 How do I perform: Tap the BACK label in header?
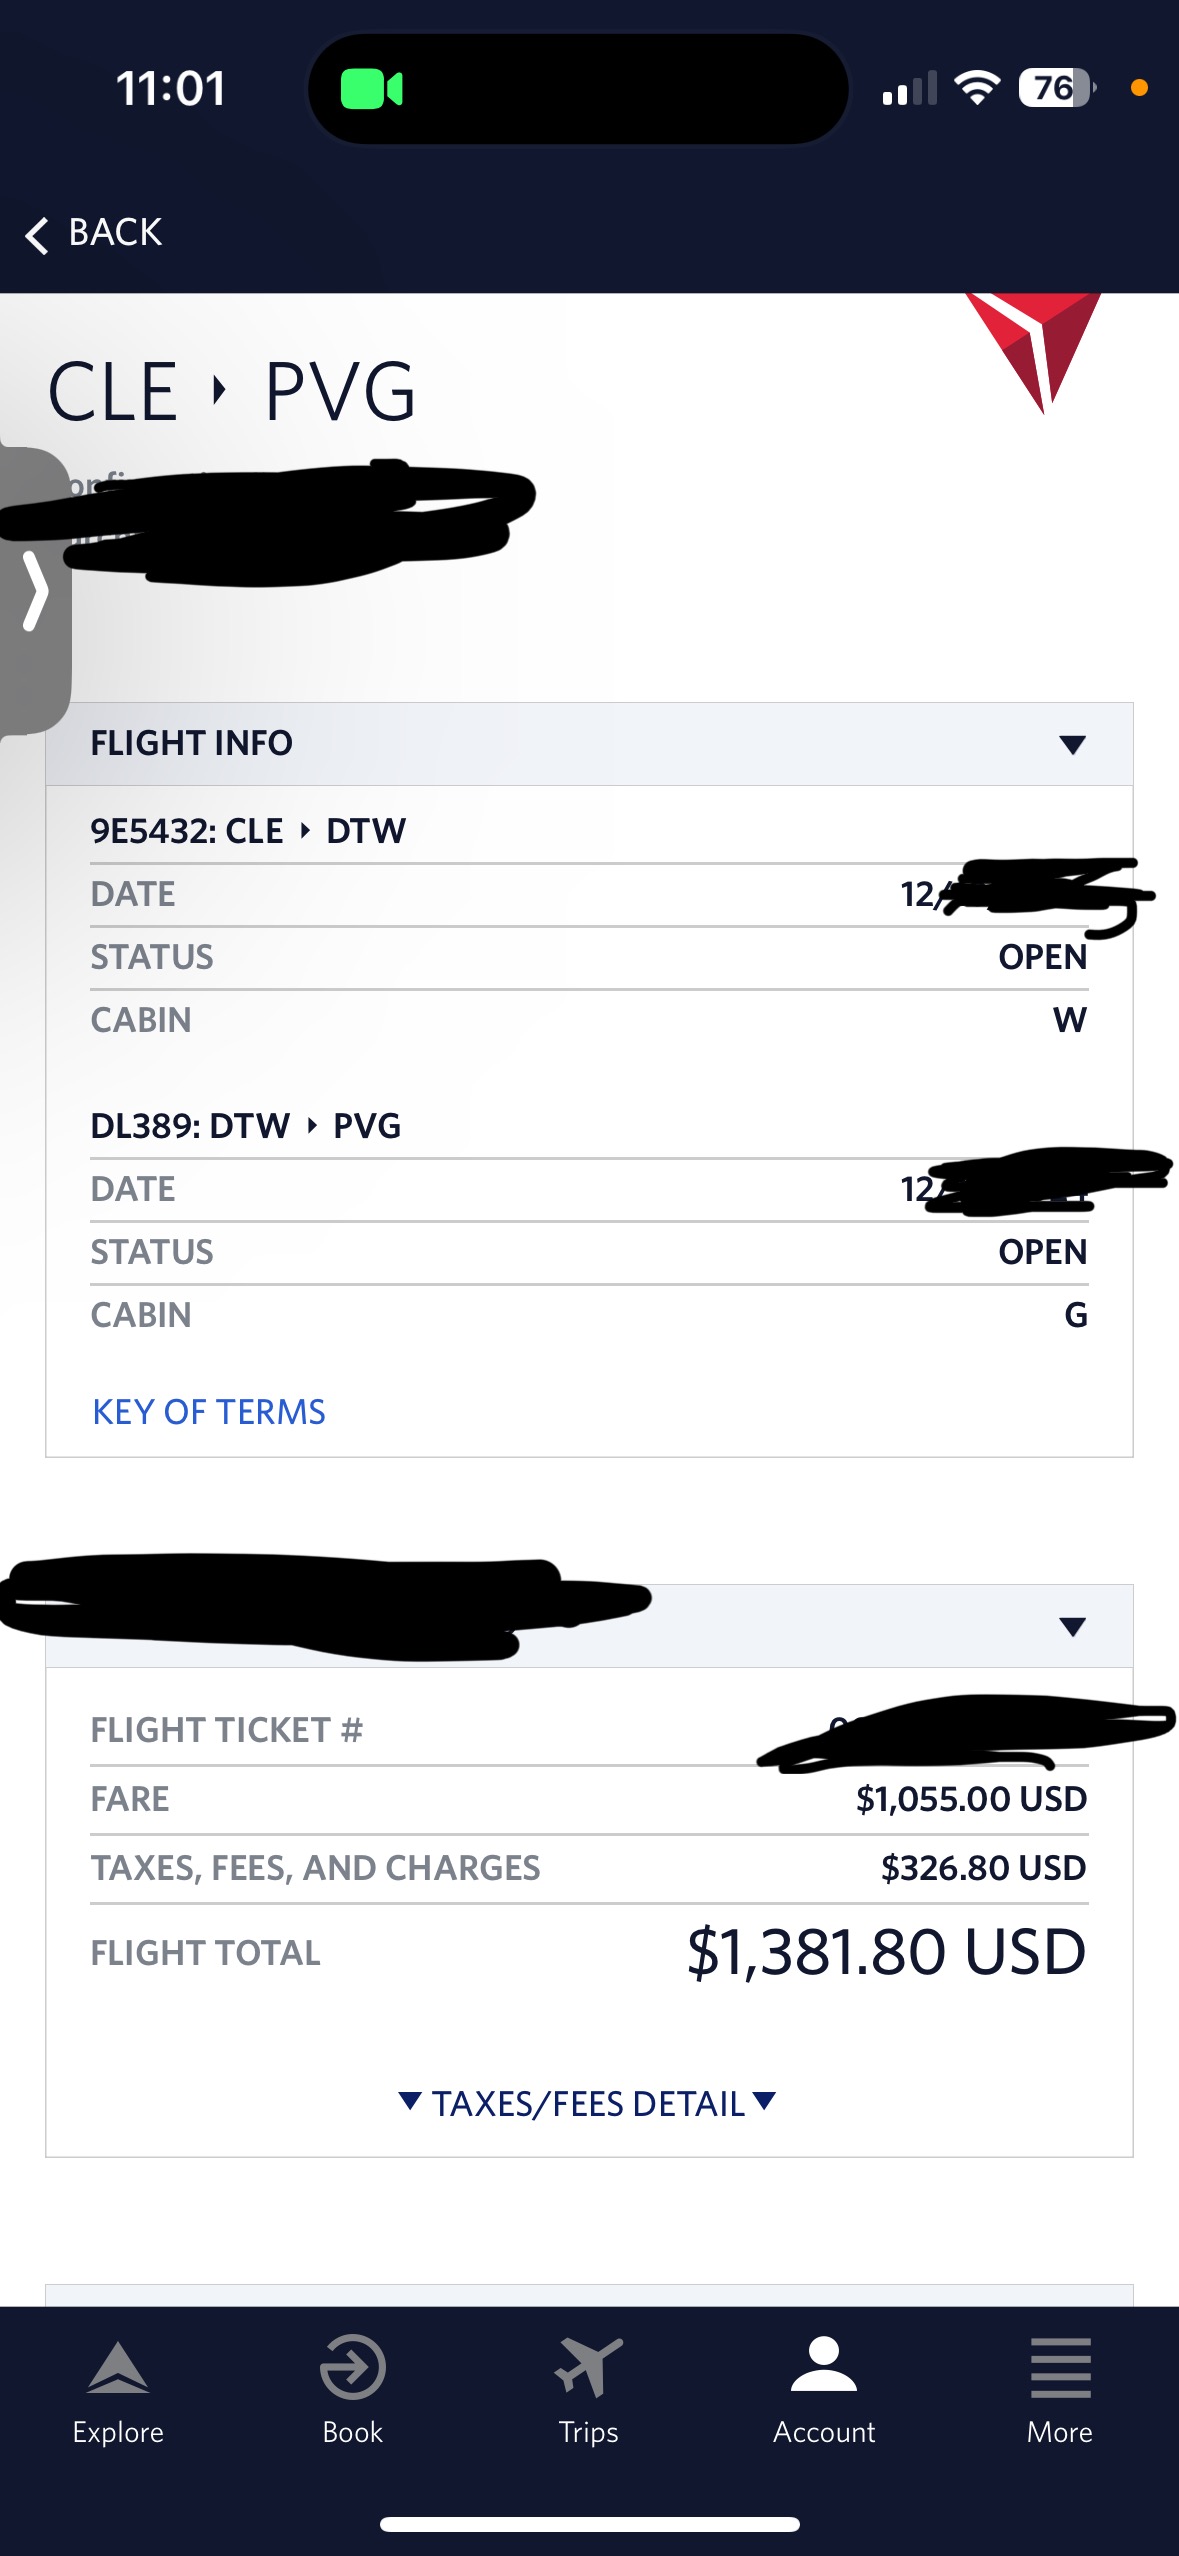click(115, 233)
